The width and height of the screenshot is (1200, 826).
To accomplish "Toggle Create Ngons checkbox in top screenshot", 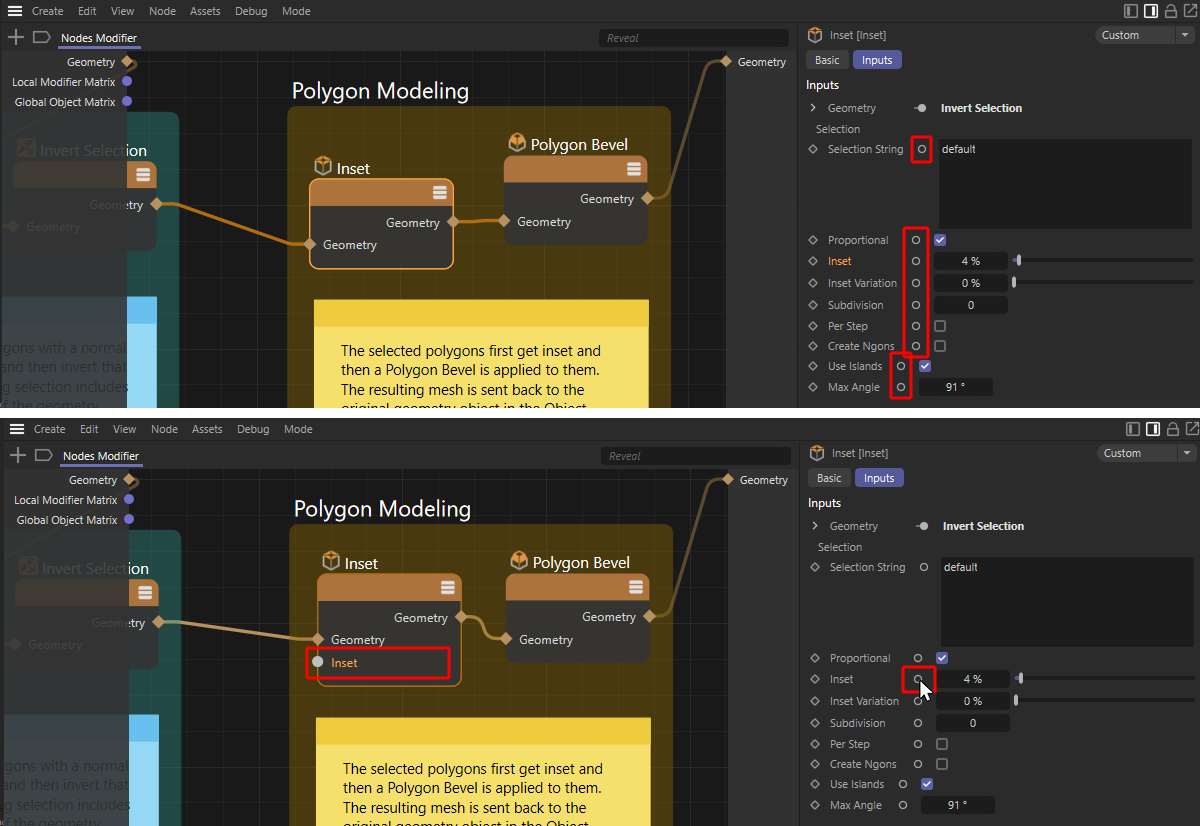I will (940, 346).
